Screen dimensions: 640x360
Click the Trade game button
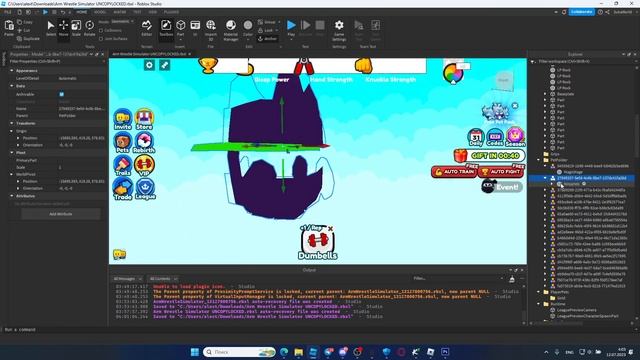122,189
